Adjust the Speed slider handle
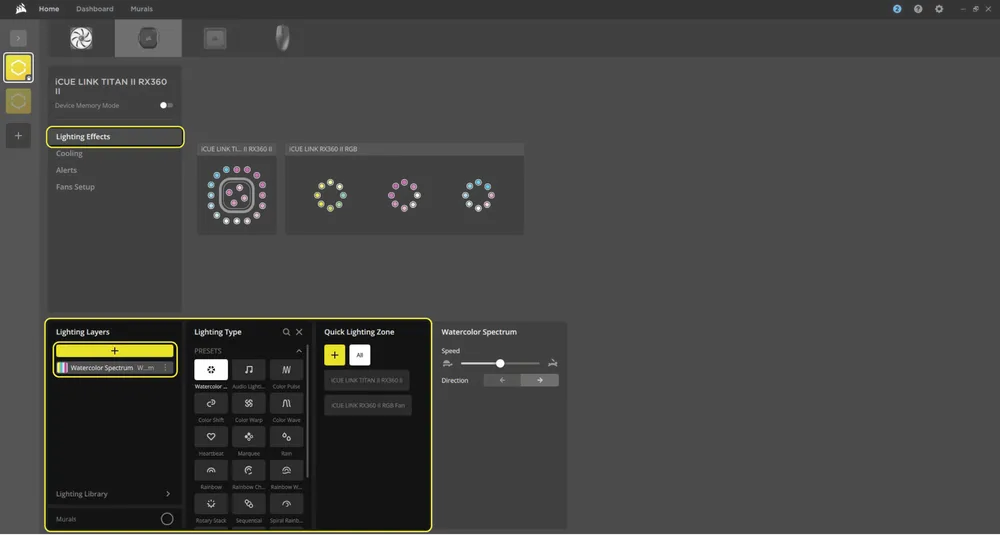 click(x=500, y=363)
